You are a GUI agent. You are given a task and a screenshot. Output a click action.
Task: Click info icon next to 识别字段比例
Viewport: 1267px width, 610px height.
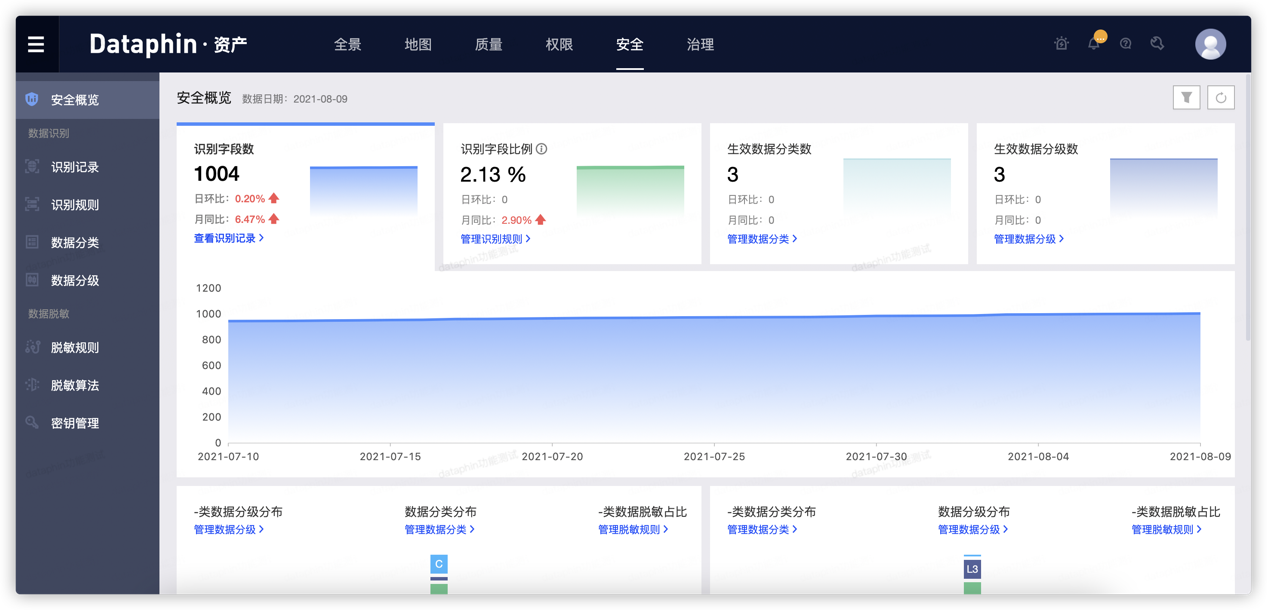pyautogui.click(x=541, y=149)
